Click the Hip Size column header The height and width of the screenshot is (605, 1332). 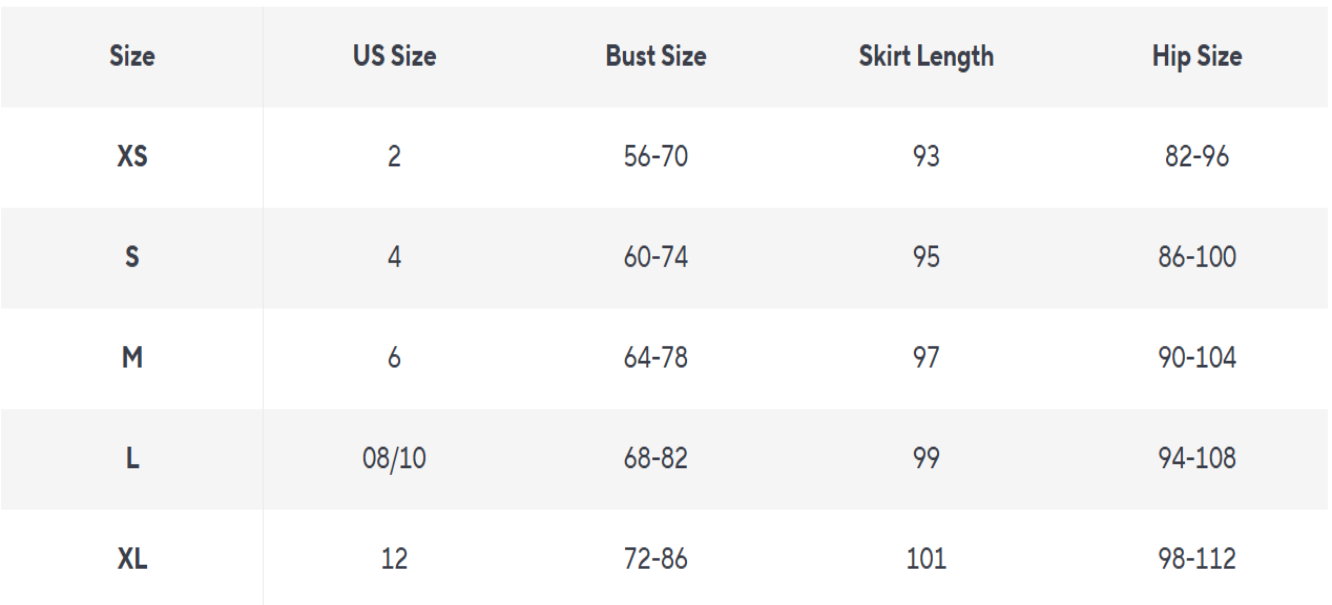click(x=1197, y=56)
